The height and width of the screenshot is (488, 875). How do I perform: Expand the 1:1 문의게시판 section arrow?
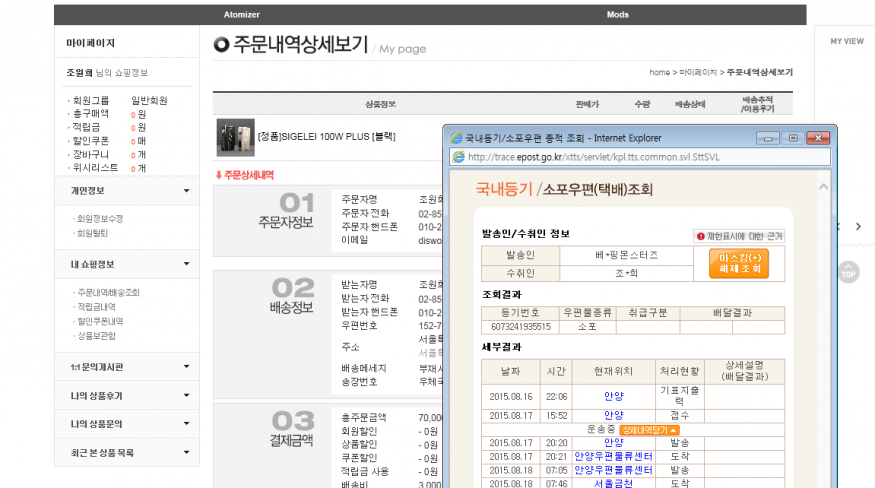tap(186, 367)
